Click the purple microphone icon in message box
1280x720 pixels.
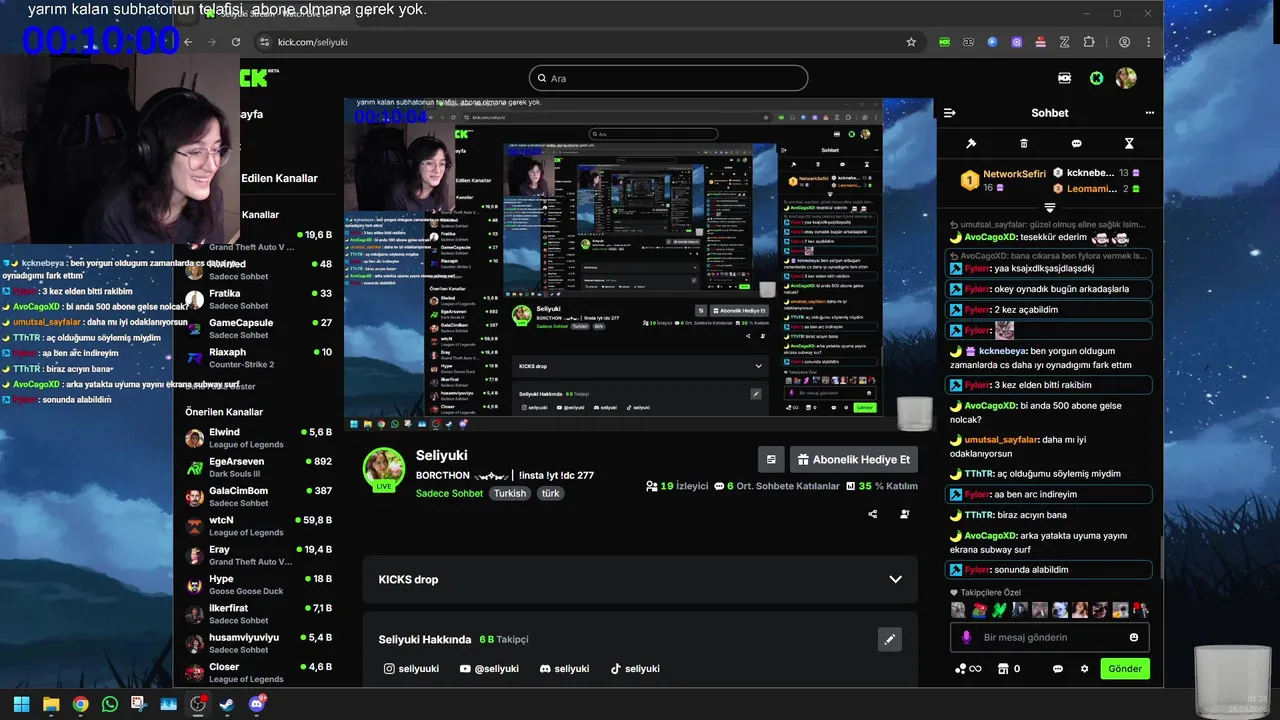point(966,637)
